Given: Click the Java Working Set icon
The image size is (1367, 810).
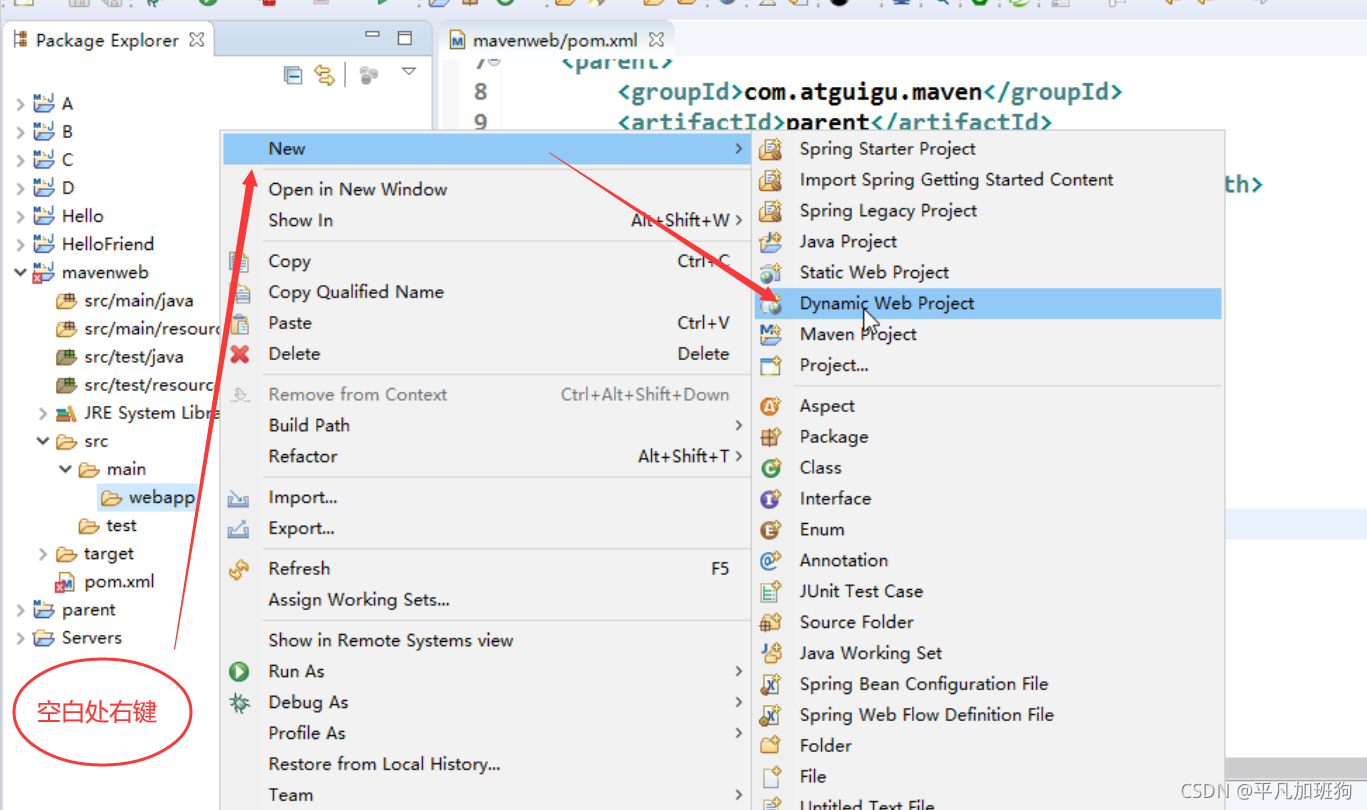Looking at the screenshot, I should (770, 654).
